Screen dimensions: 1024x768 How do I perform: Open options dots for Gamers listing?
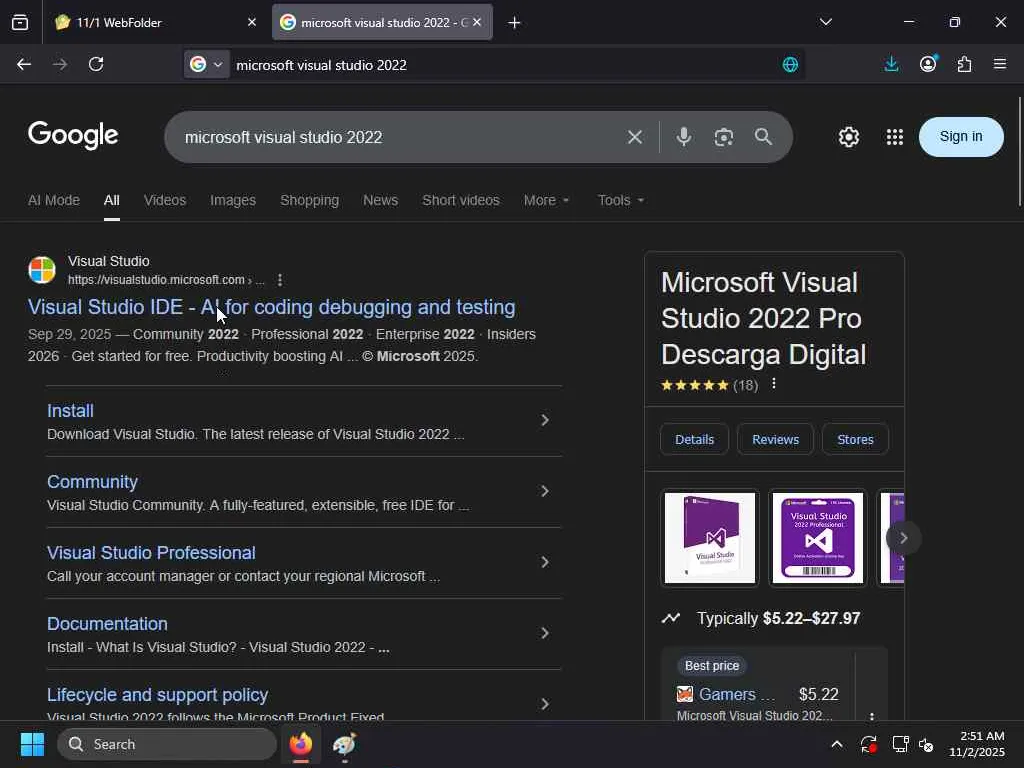872,716
